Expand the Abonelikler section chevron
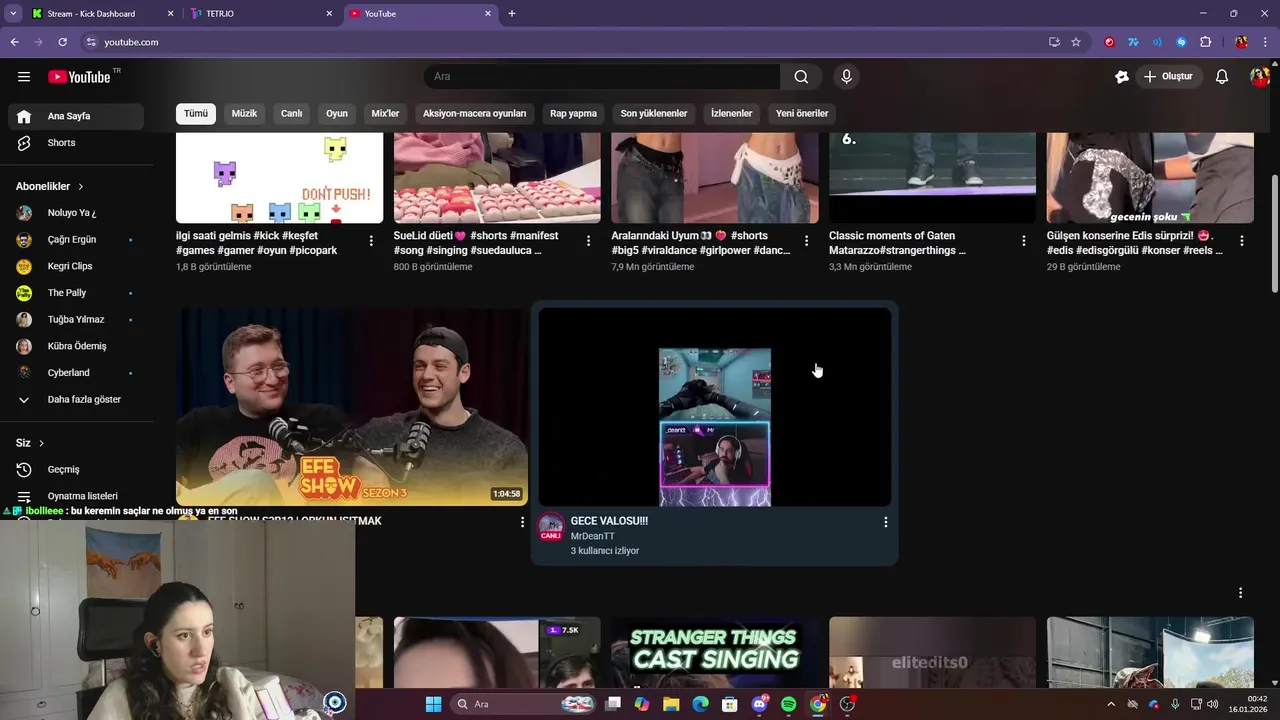This screenshot has width=1280, height=720. click(81, 187)
